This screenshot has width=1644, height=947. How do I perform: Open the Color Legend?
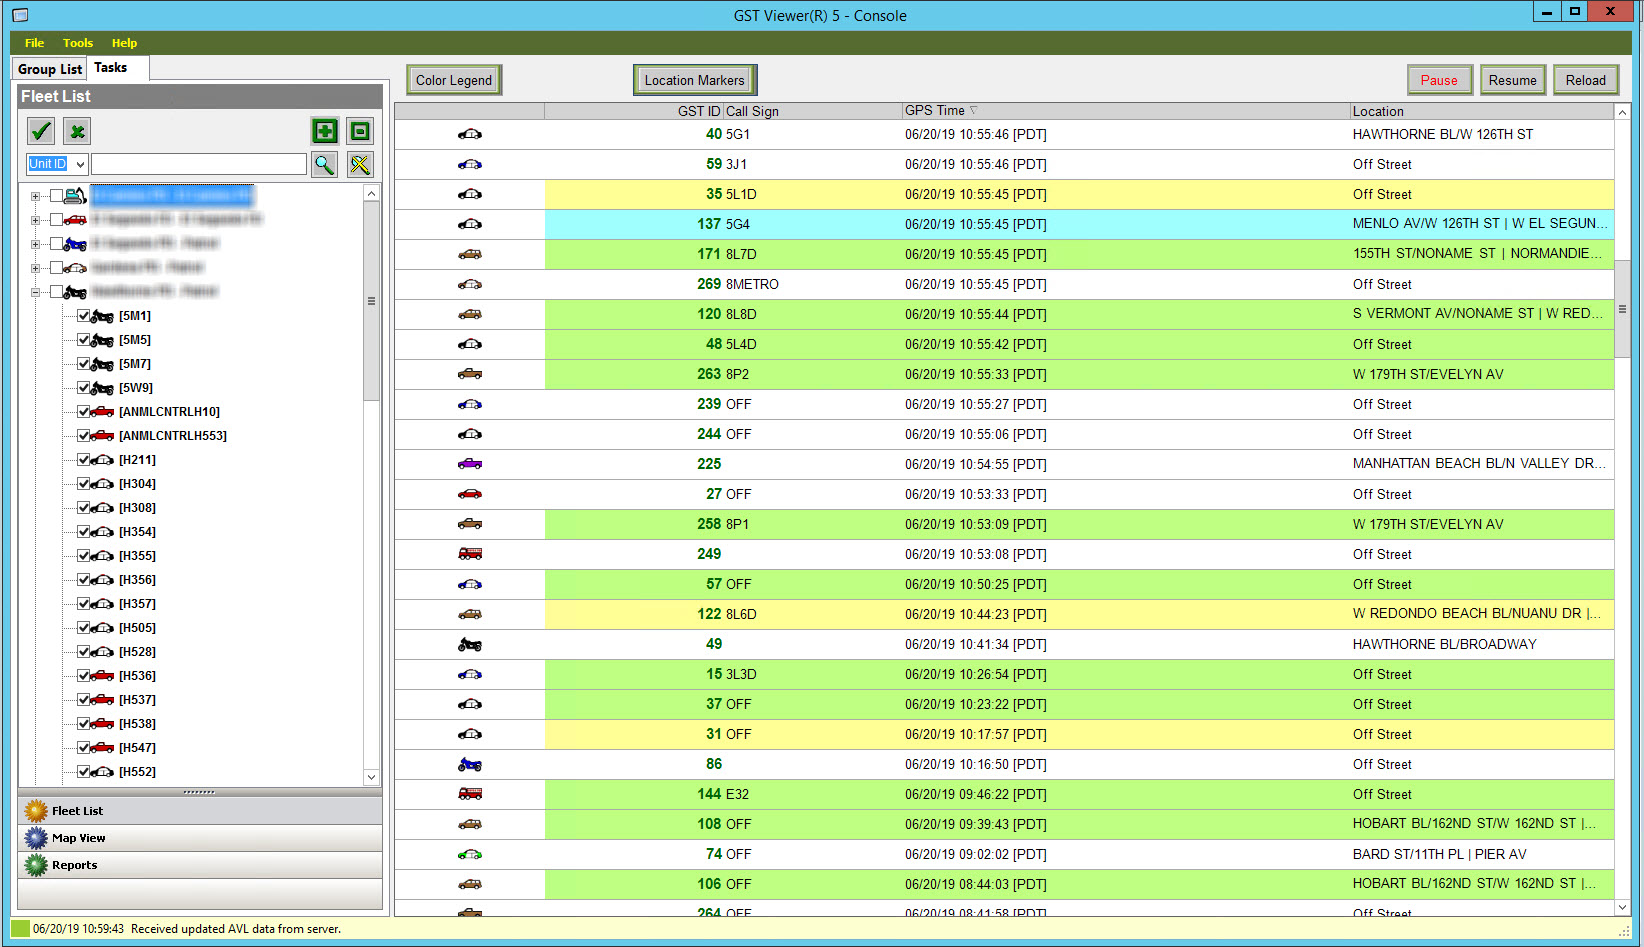[454, 80]
